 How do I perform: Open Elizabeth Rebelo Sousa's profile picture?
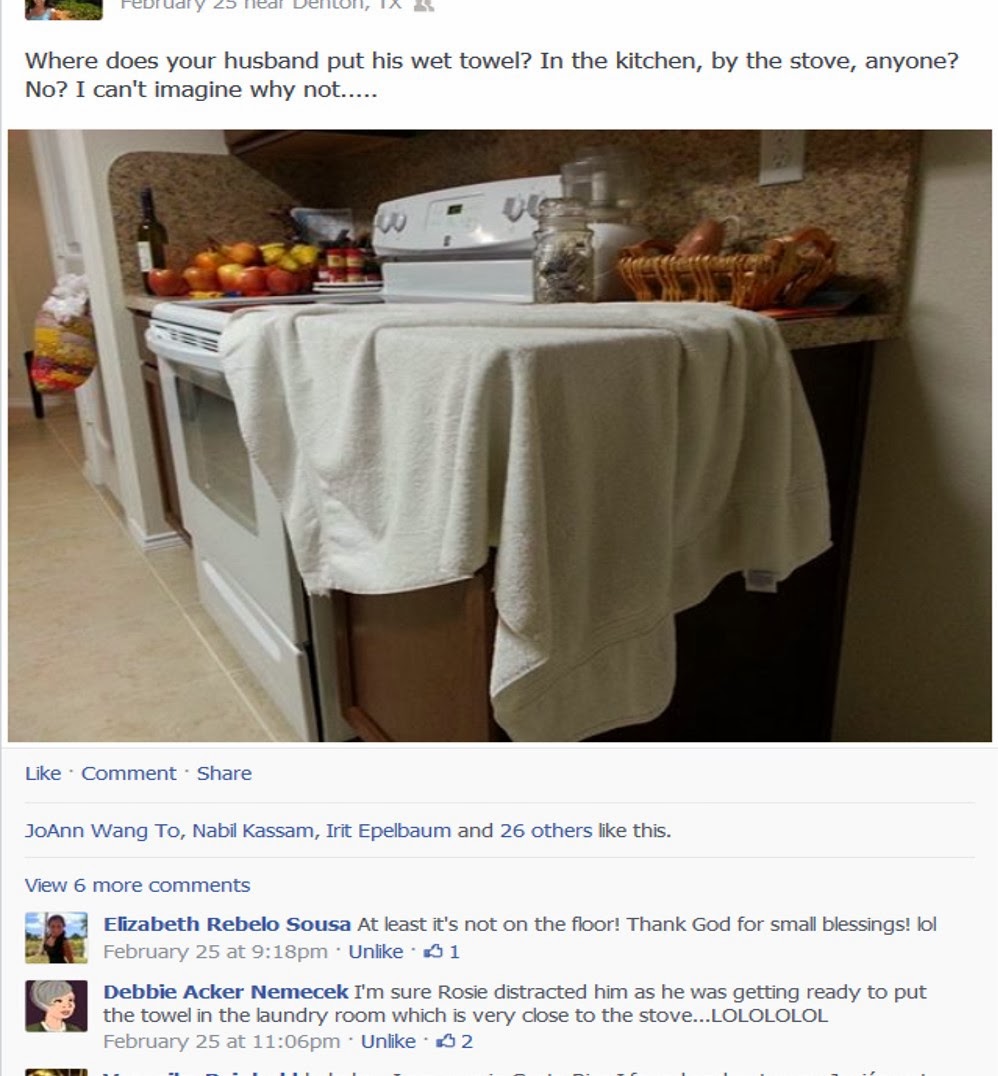click(56, 937)
